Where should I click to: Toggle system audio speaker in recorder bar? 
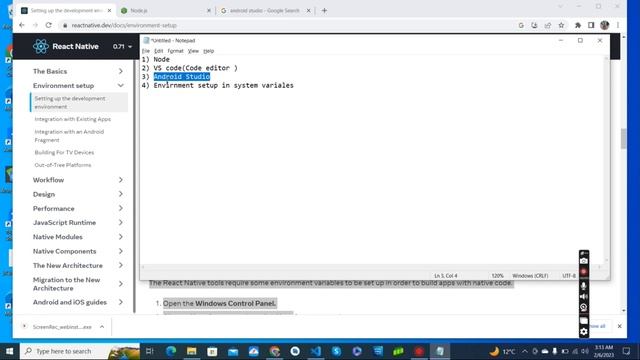click(584, 297)
